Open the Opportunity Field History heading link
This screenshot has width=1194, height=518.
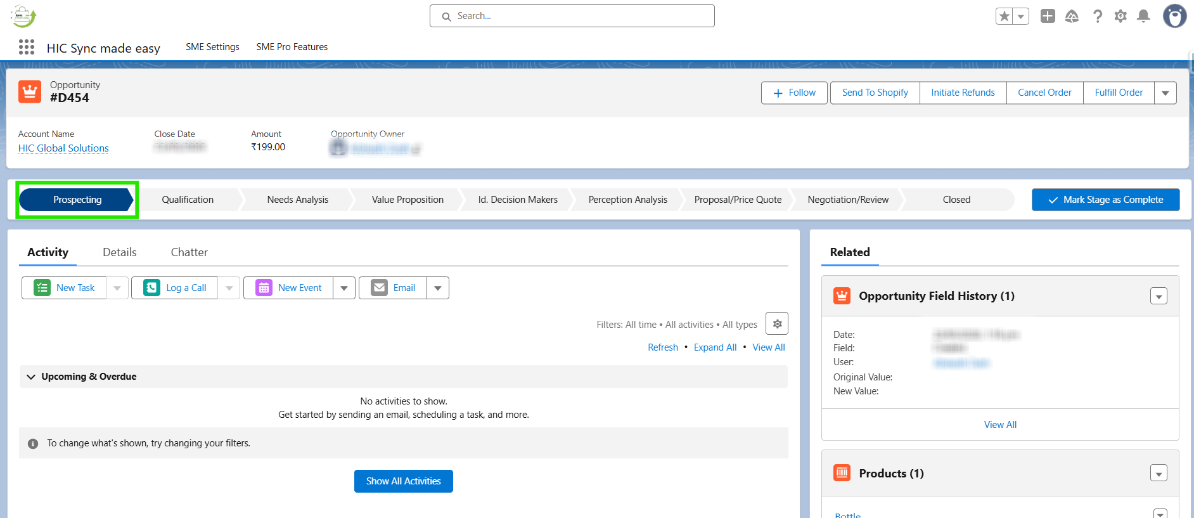pos(937,296)
